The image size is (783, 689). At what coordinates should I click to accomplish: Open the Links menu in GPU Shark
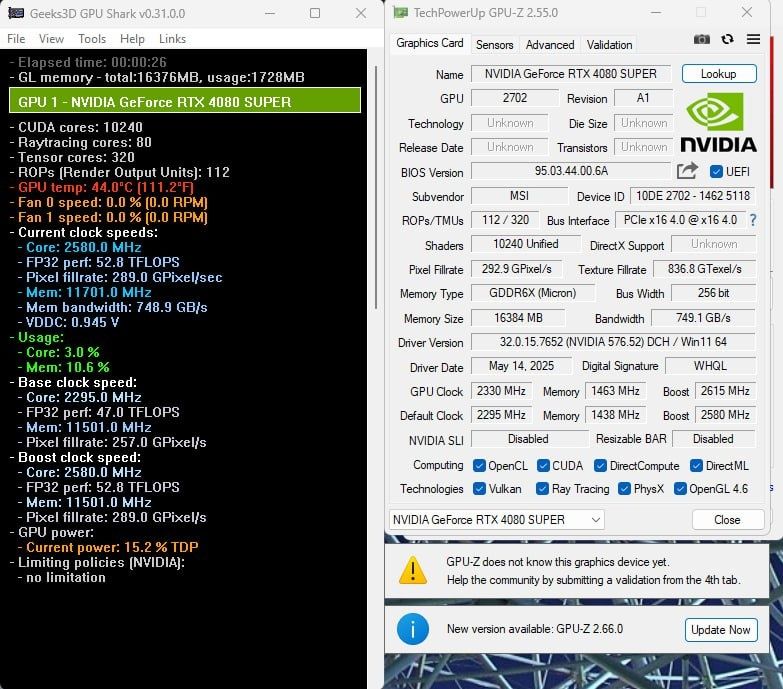coord(172,38)
